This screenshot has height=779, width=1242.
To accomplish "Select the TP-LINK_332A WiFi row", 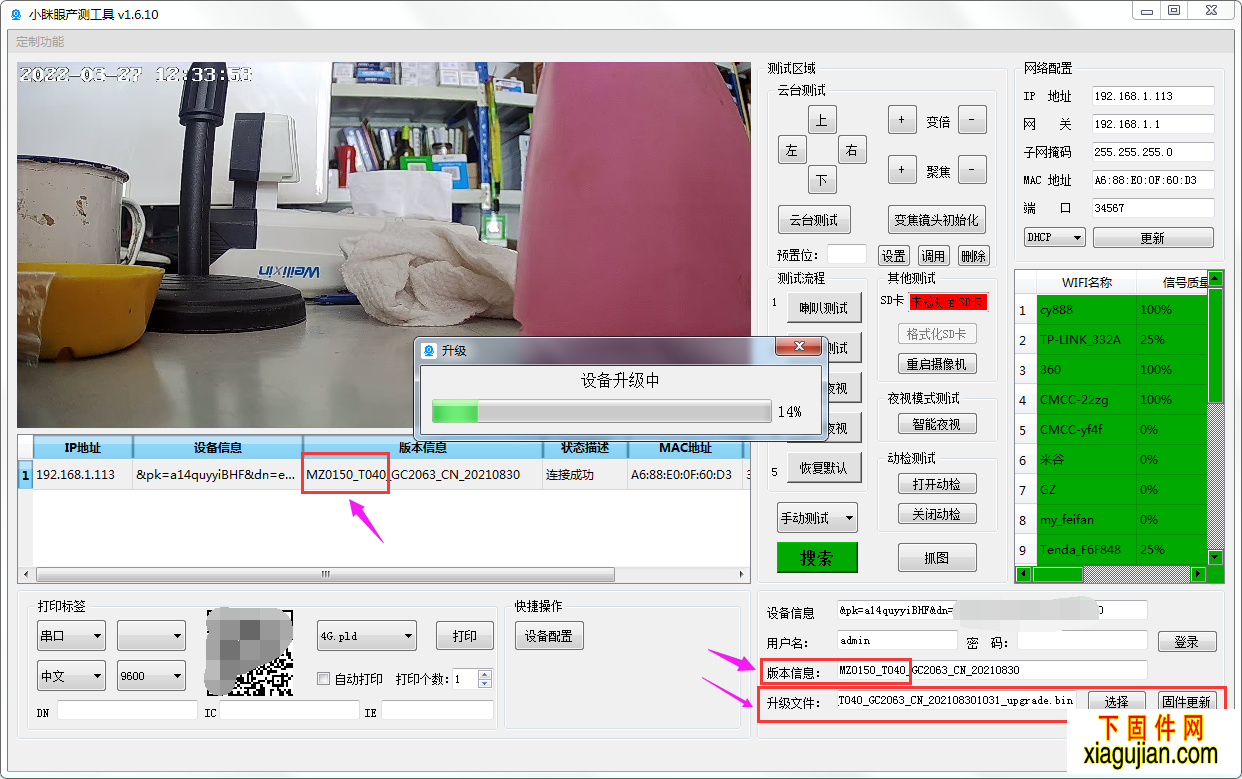I will (x=1112, y=340).
